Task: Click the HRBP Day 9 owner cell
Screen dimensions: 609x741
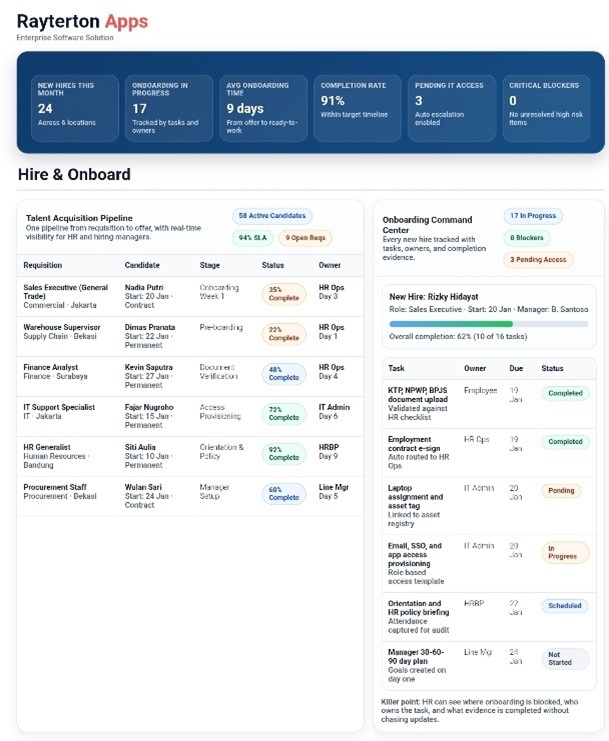Action: (x=328, y=451)
